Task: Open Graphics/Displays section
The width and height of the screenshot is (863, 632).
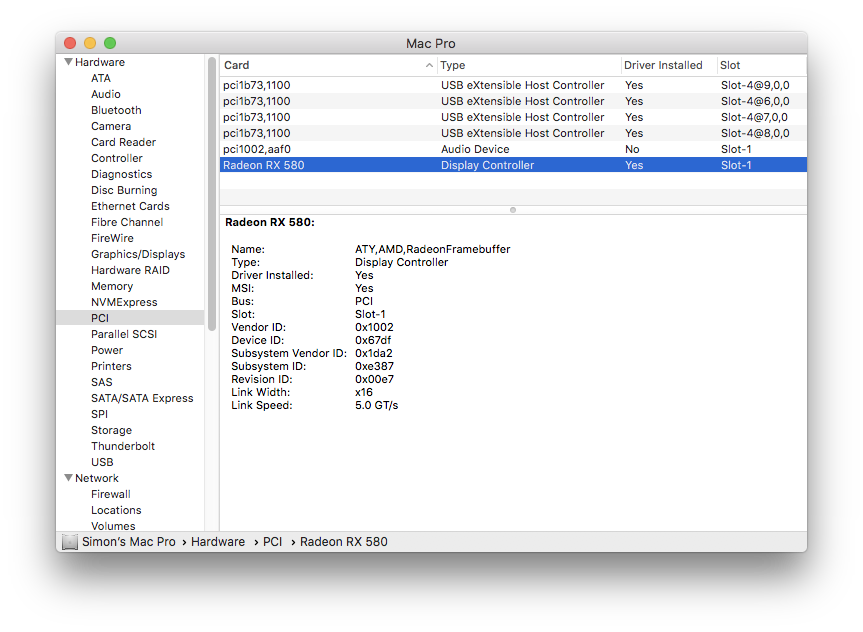Action: (138, 254)
